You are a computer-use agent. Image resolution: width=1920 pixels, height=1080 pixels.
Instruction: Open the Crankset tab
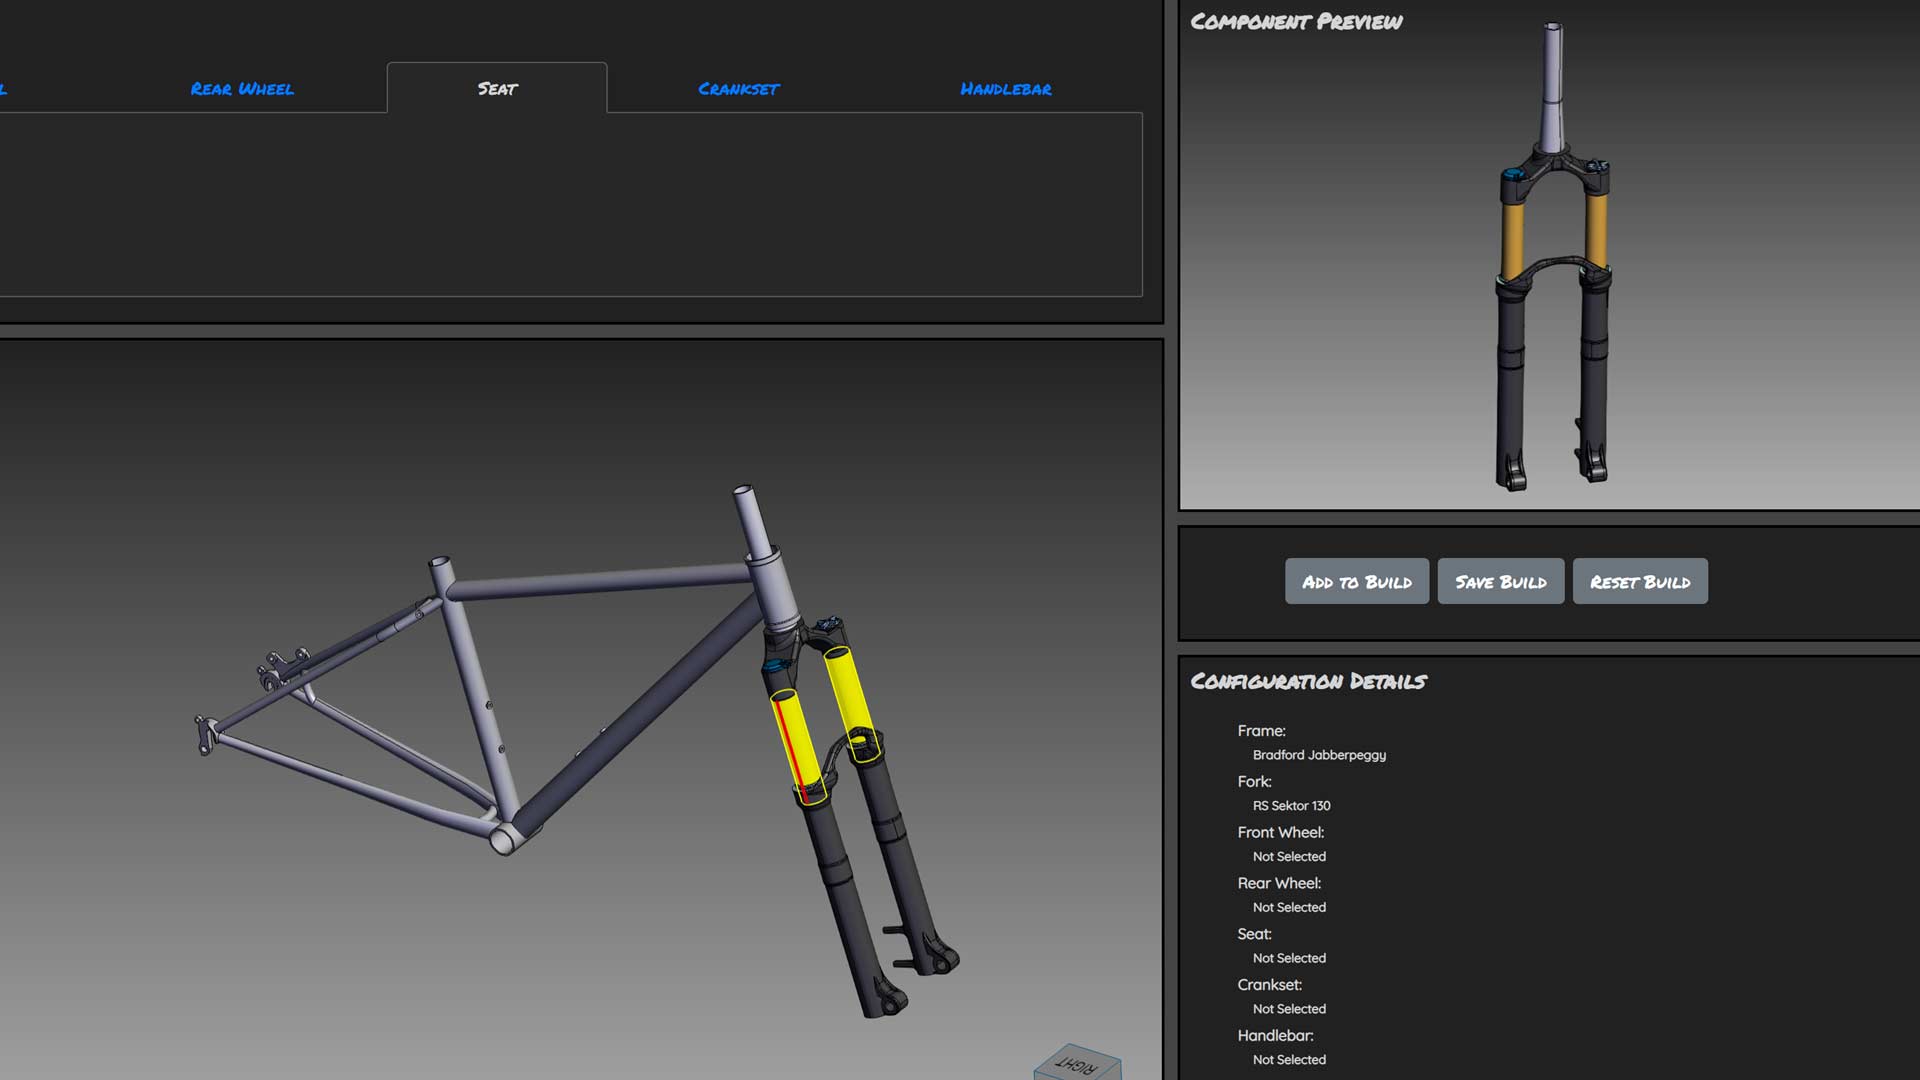click(x=739, y=89)
